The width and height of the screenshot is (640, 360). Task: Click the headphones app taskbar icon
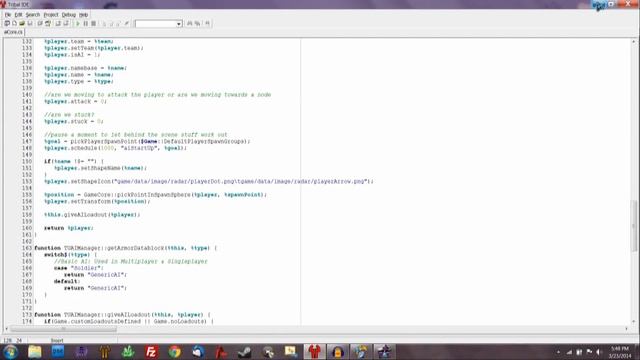(338, 351)
